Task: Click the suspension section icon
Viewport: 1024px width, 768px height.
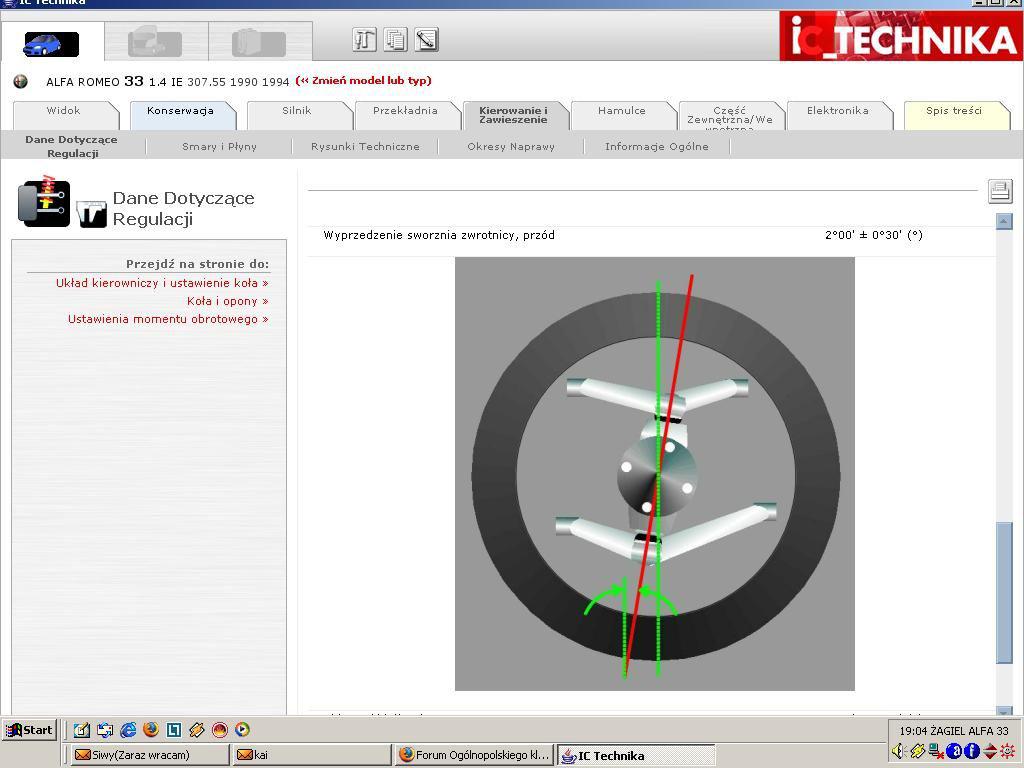Action: (x=43, y=202)
